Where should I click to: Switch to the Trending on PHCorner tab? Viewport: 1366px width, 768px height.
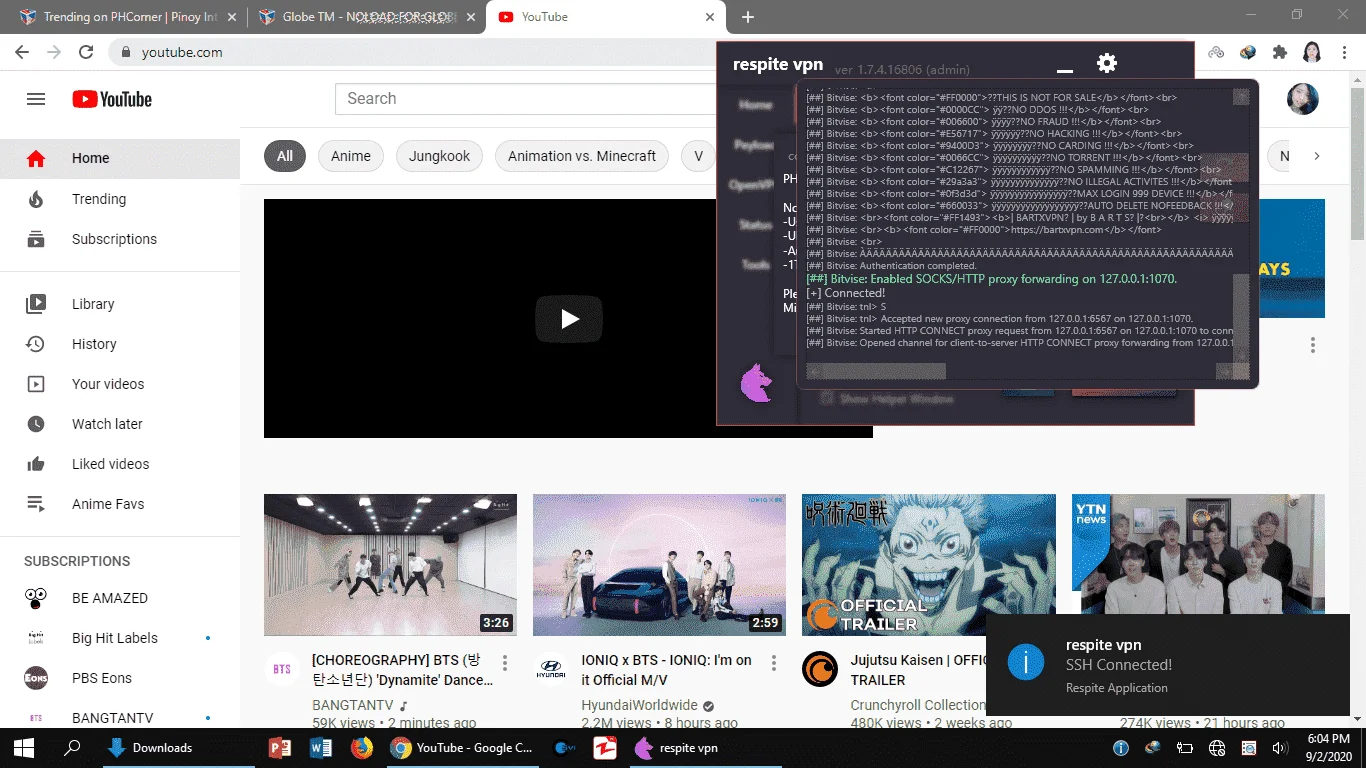131,17
